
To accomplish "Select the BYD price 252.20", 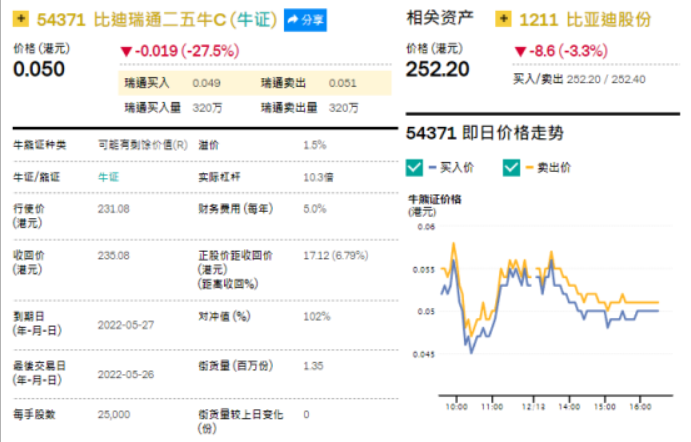I will pyautogui.click(x=438, y=69).
